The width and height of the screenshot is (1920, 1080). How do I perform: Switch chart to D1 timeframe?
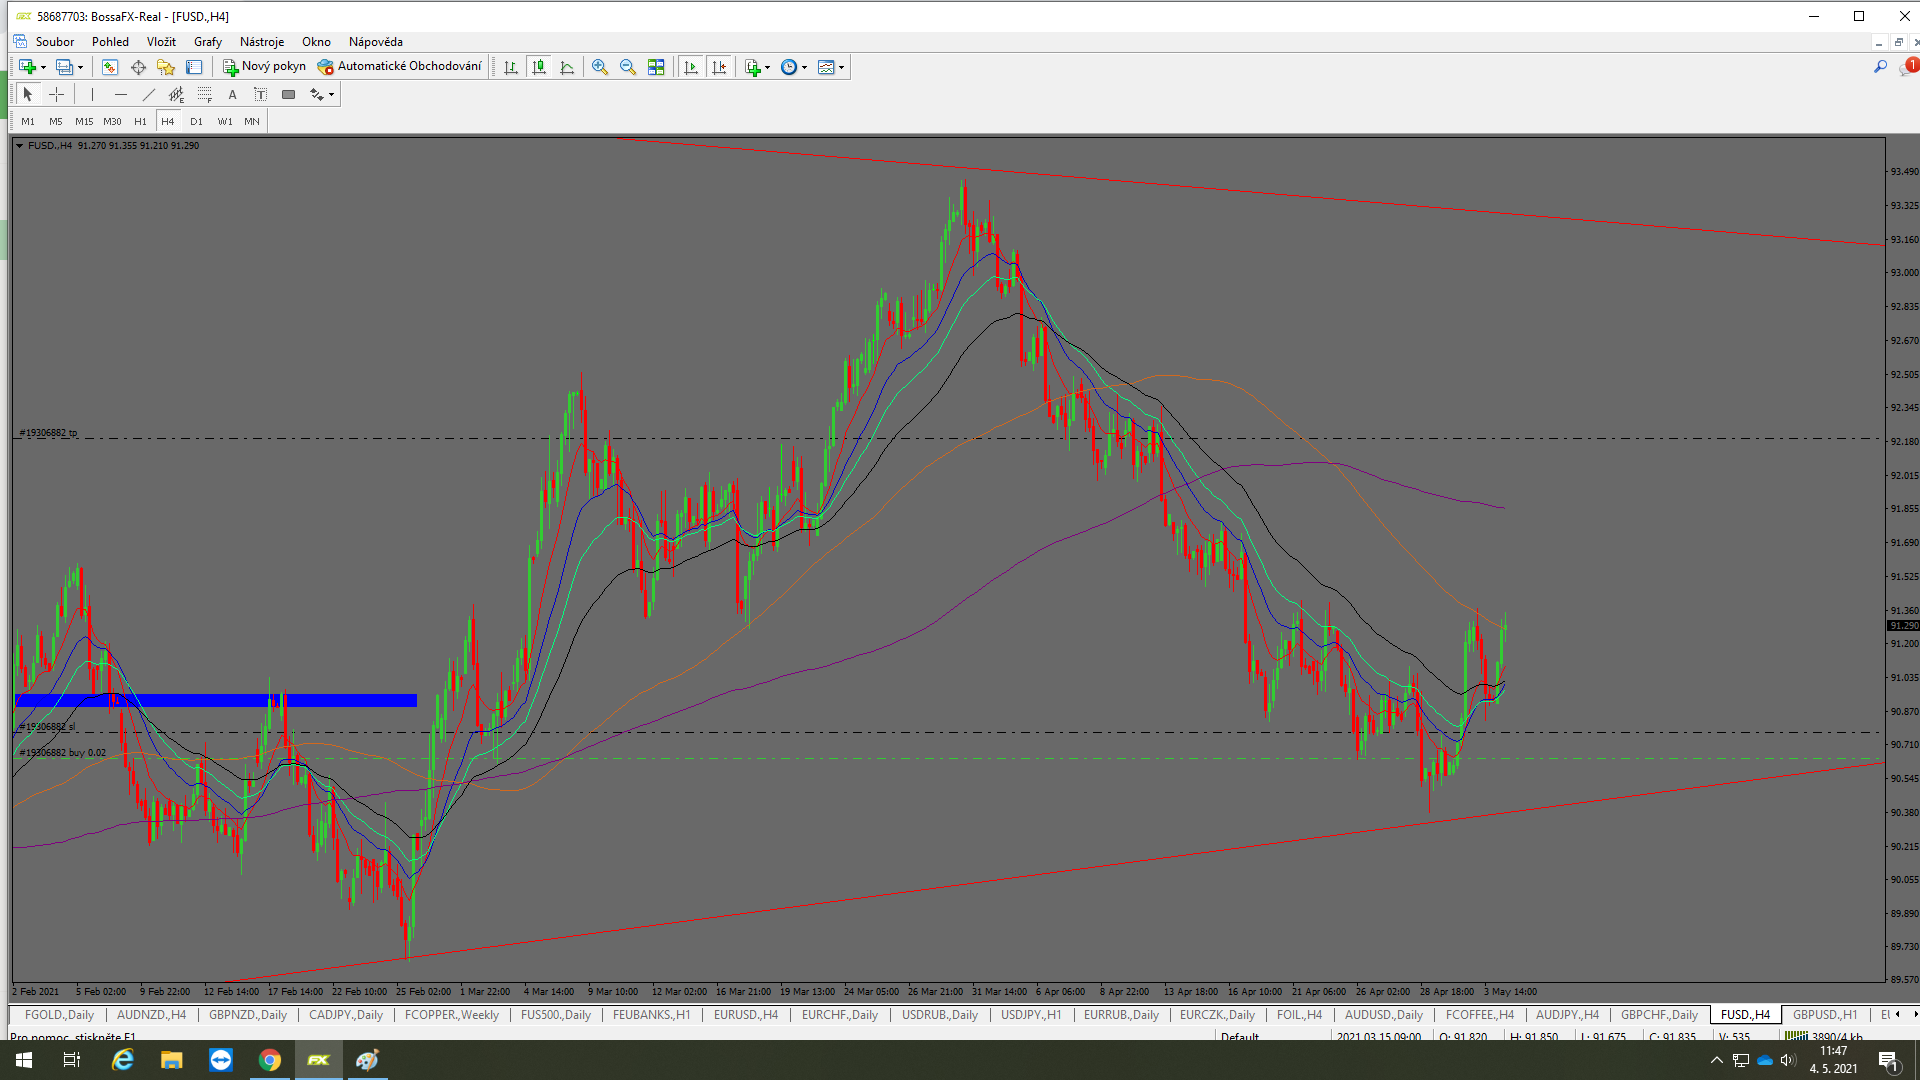click(x=196, y=121)
